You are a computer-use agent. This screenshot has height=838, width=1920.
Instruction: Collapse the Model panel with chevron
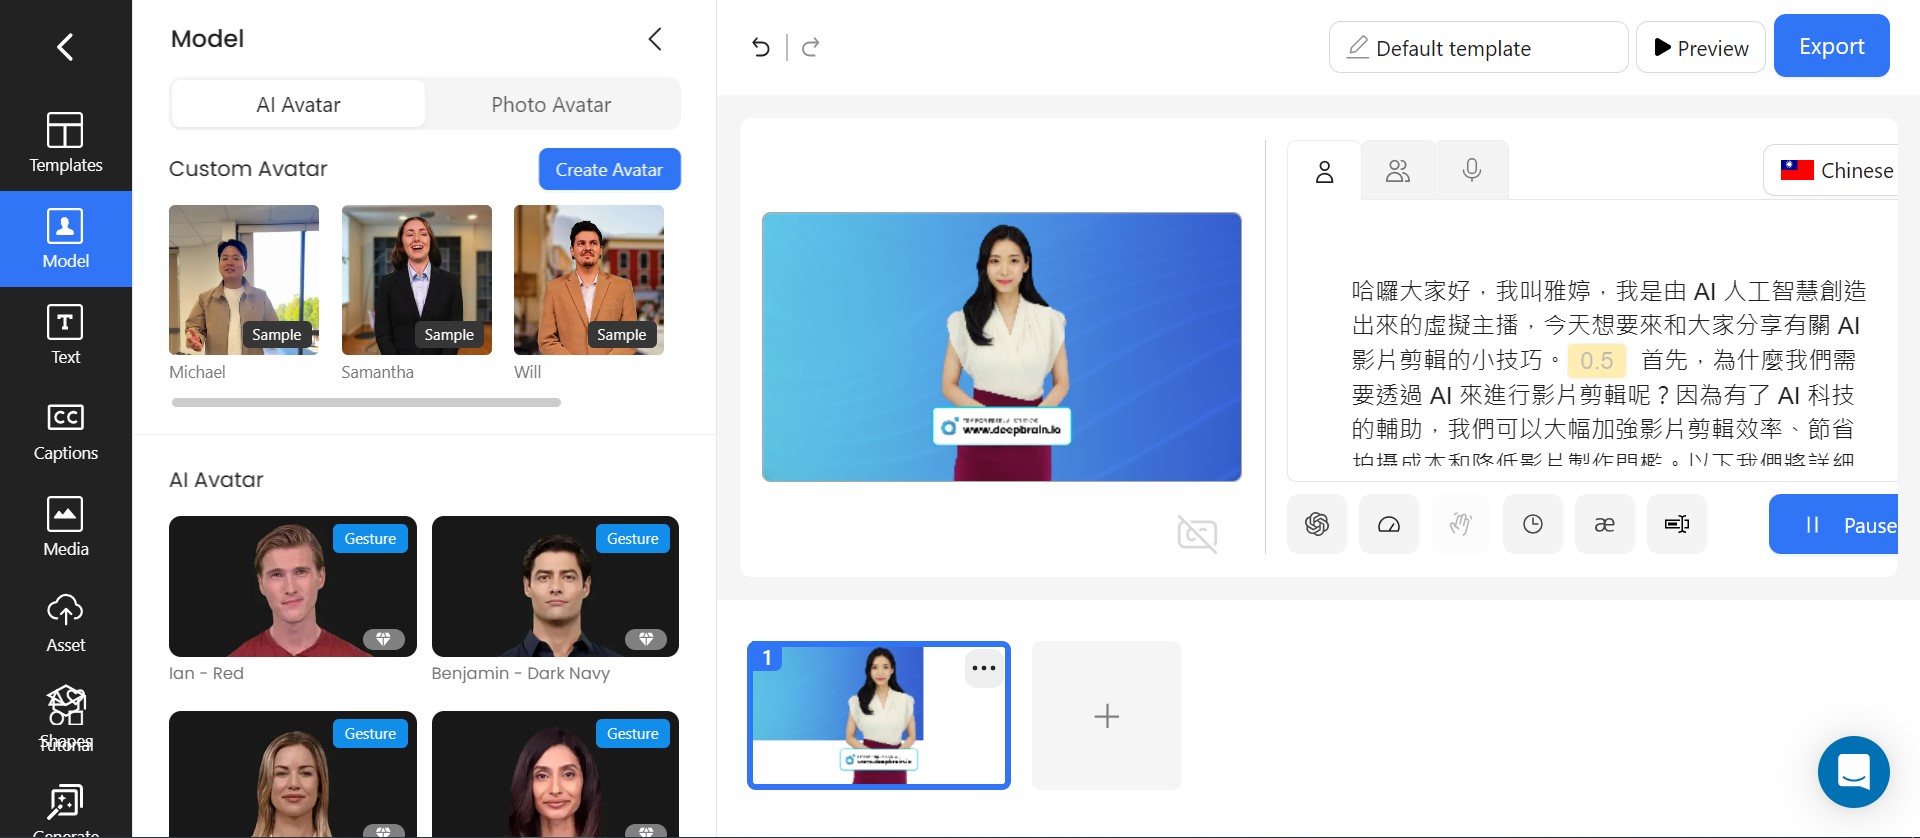655,39
